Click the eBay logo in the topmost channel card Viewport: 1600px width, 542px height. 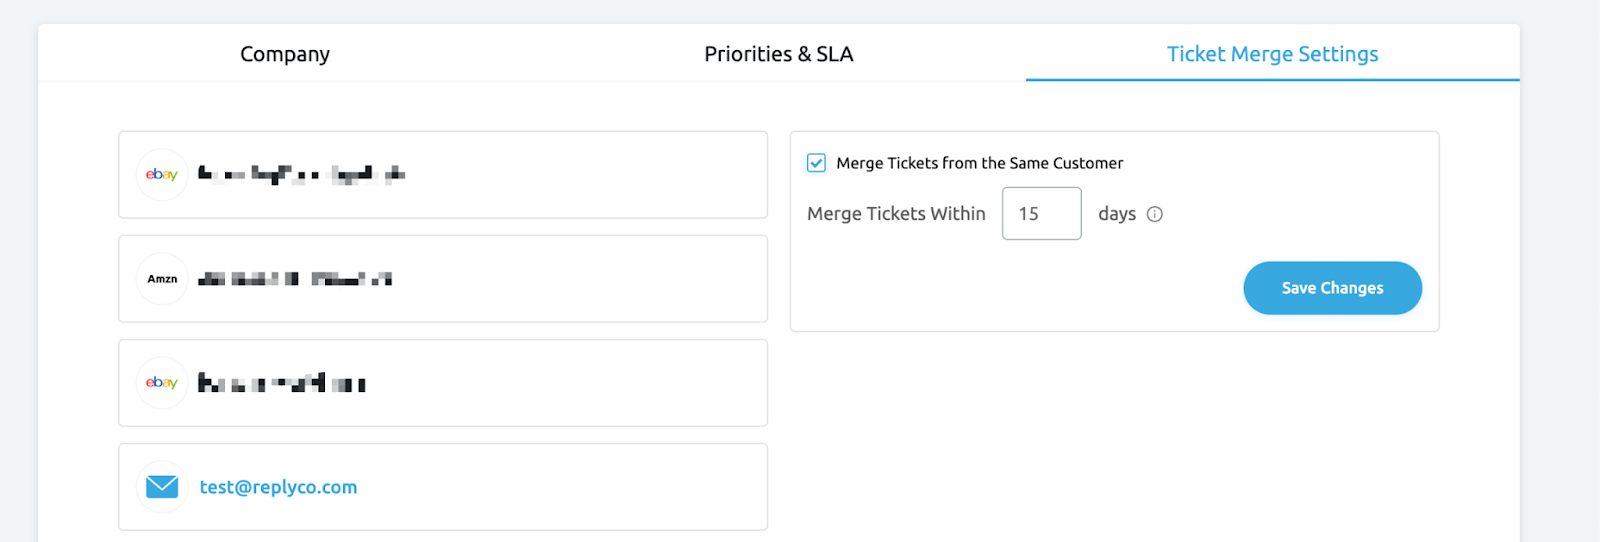tap(162, 175)
